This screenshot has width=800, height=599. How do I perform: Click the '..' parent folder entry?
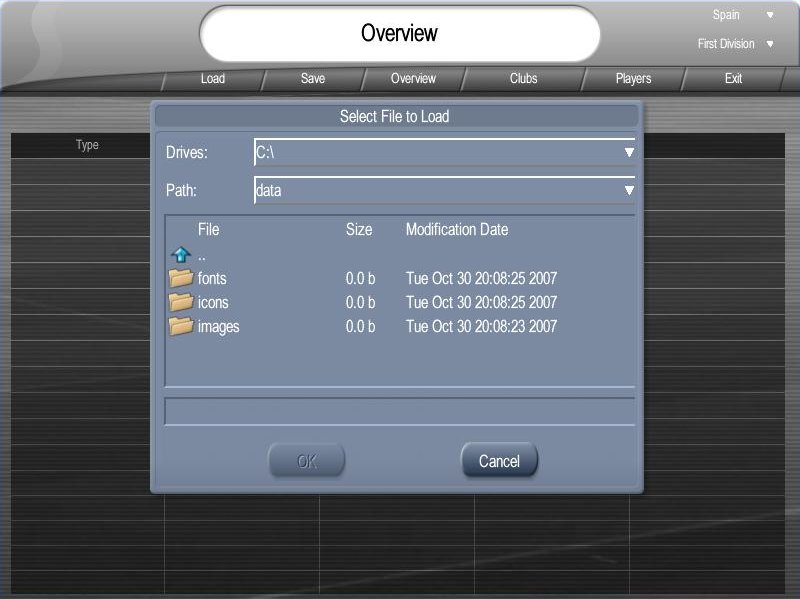tap(202, 257)
